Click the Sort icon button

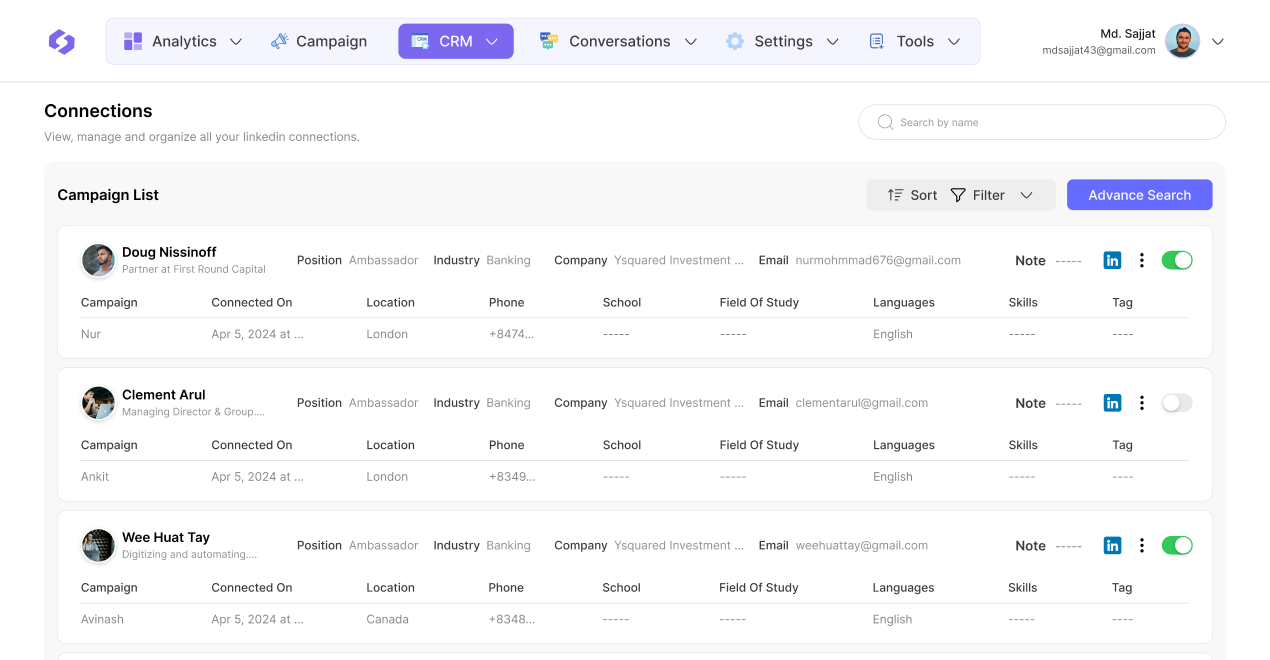pos(912,195)
